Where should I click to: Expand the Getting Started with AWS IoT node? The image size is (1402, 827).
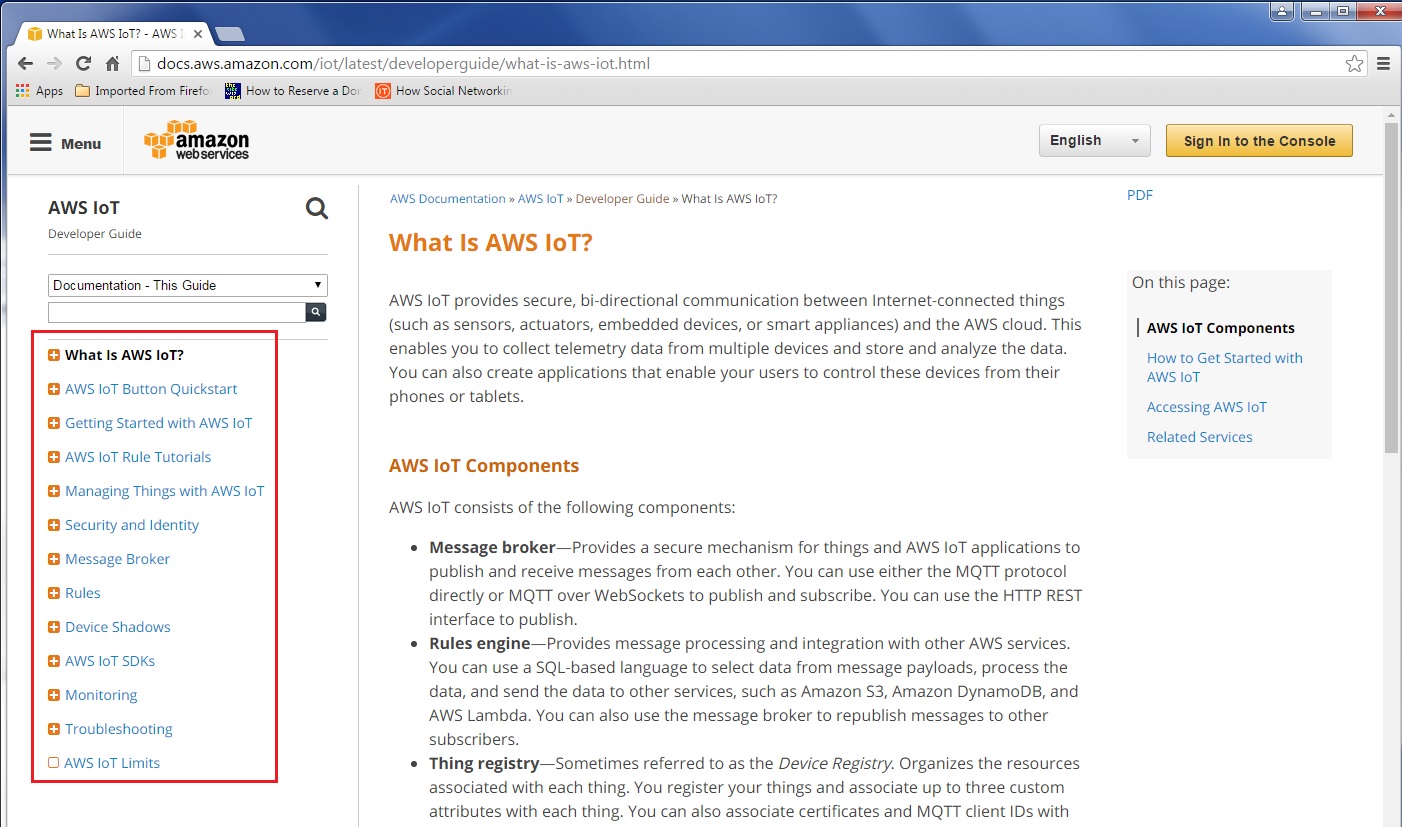point(54,423)
